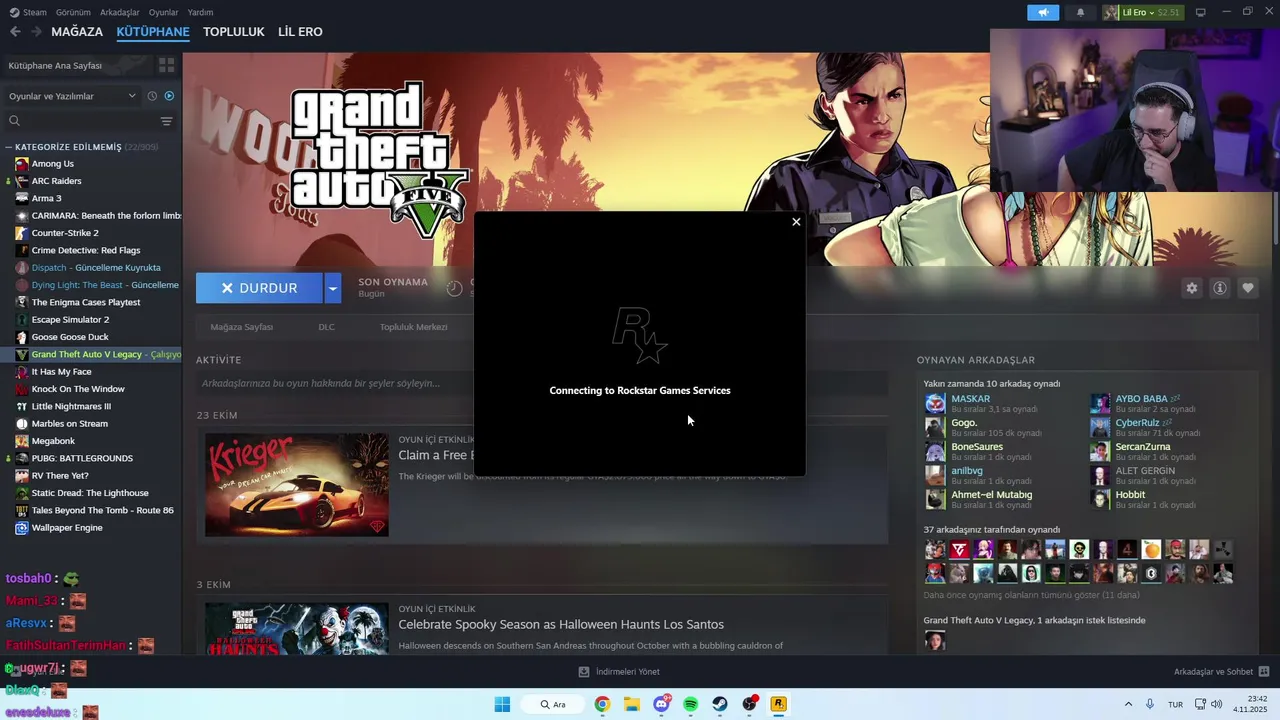This screenshot has width=1280, height=720.
Task: Open library grid view icon
Action: pyautogui.click(x=166, y=65)
